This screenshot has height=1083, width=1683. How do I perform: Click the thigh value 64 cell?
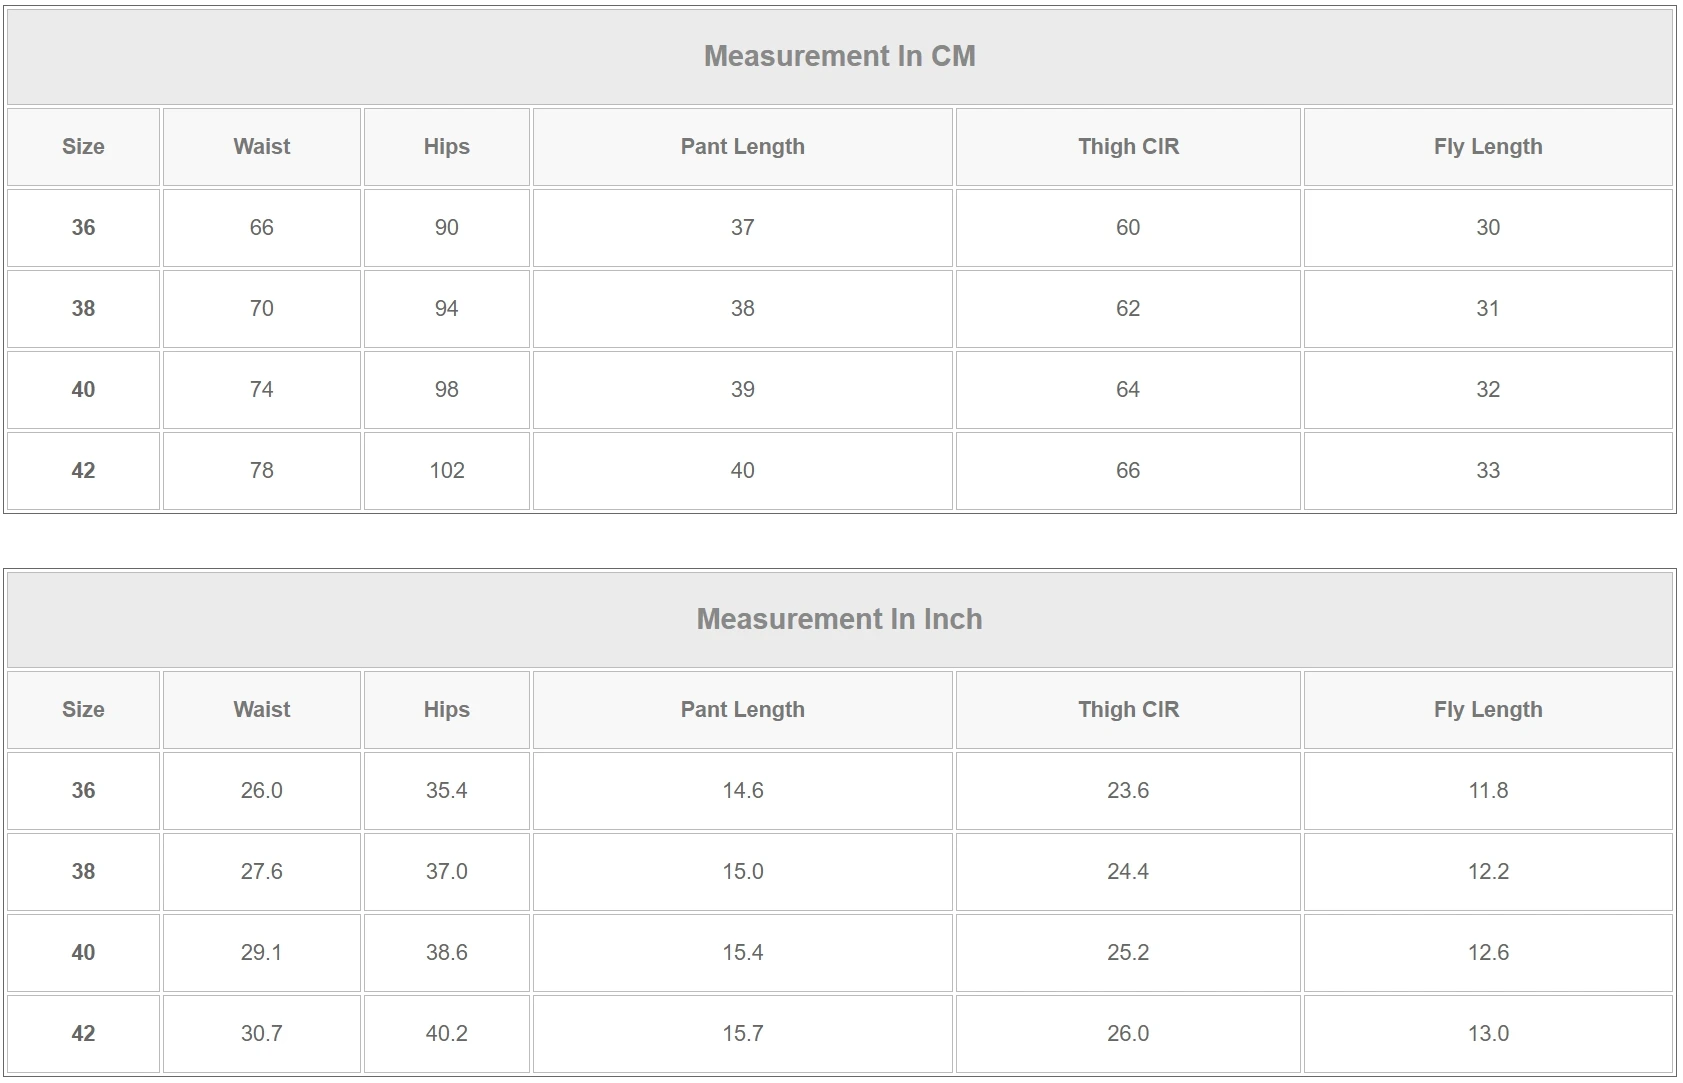tap(1128, 390)
